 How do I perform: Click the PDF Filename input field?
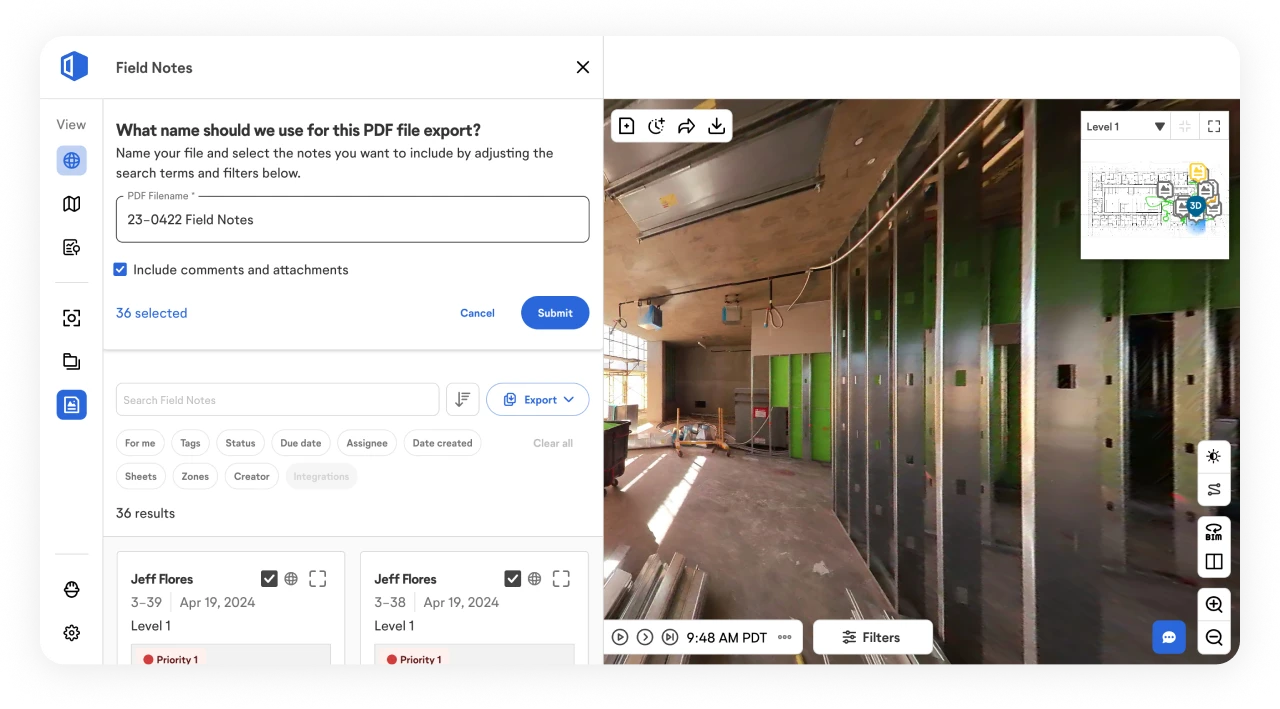point(352,220)
